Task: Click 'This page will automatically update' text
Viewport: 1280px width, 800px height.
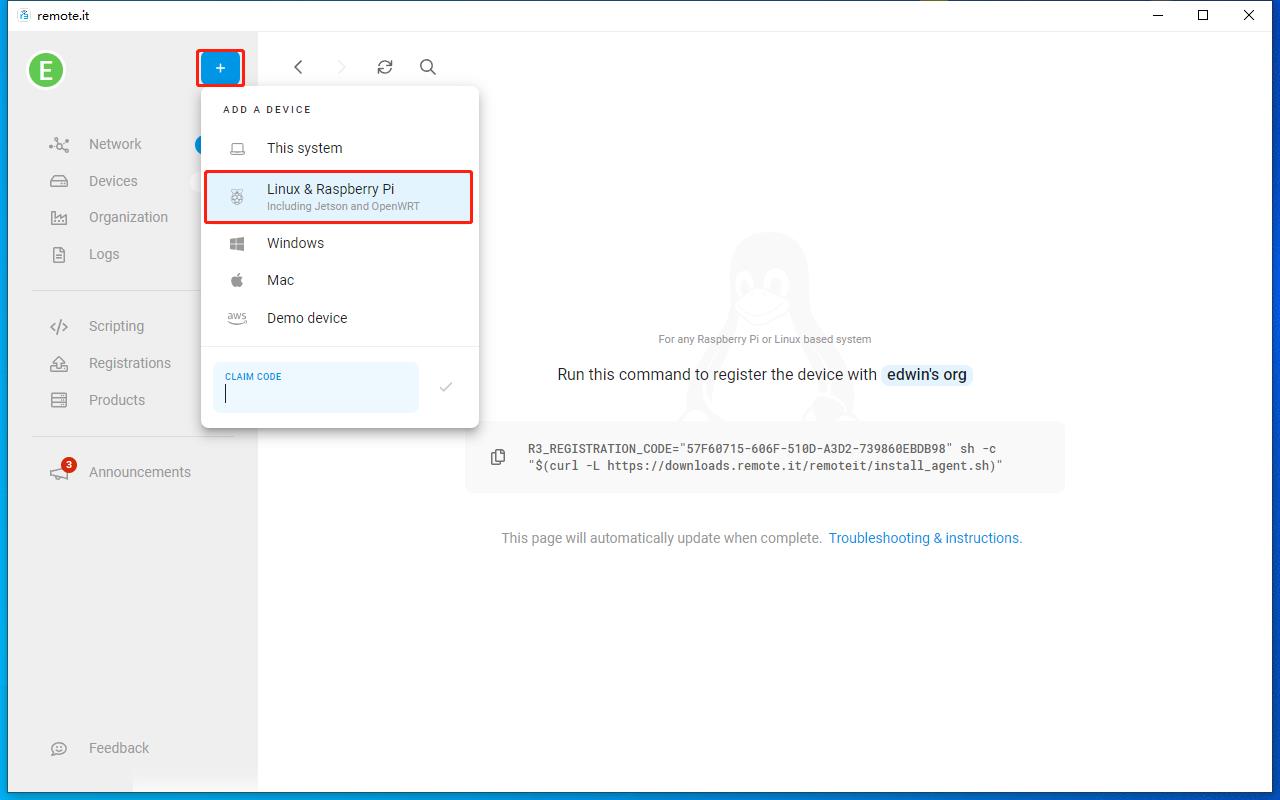Action: point(661,538)
